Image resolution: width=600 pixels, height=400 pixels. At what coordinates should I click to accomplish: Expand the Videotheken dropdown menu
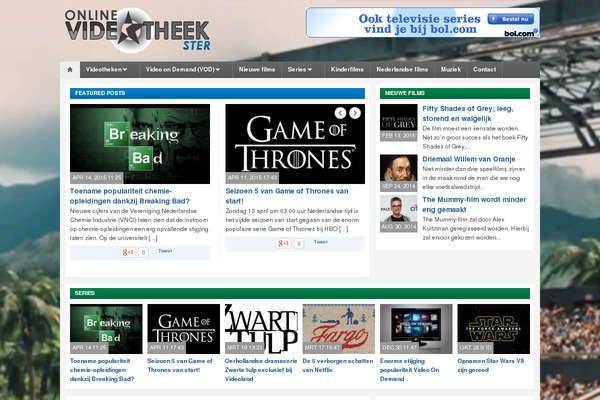click(x=106, y=70)
